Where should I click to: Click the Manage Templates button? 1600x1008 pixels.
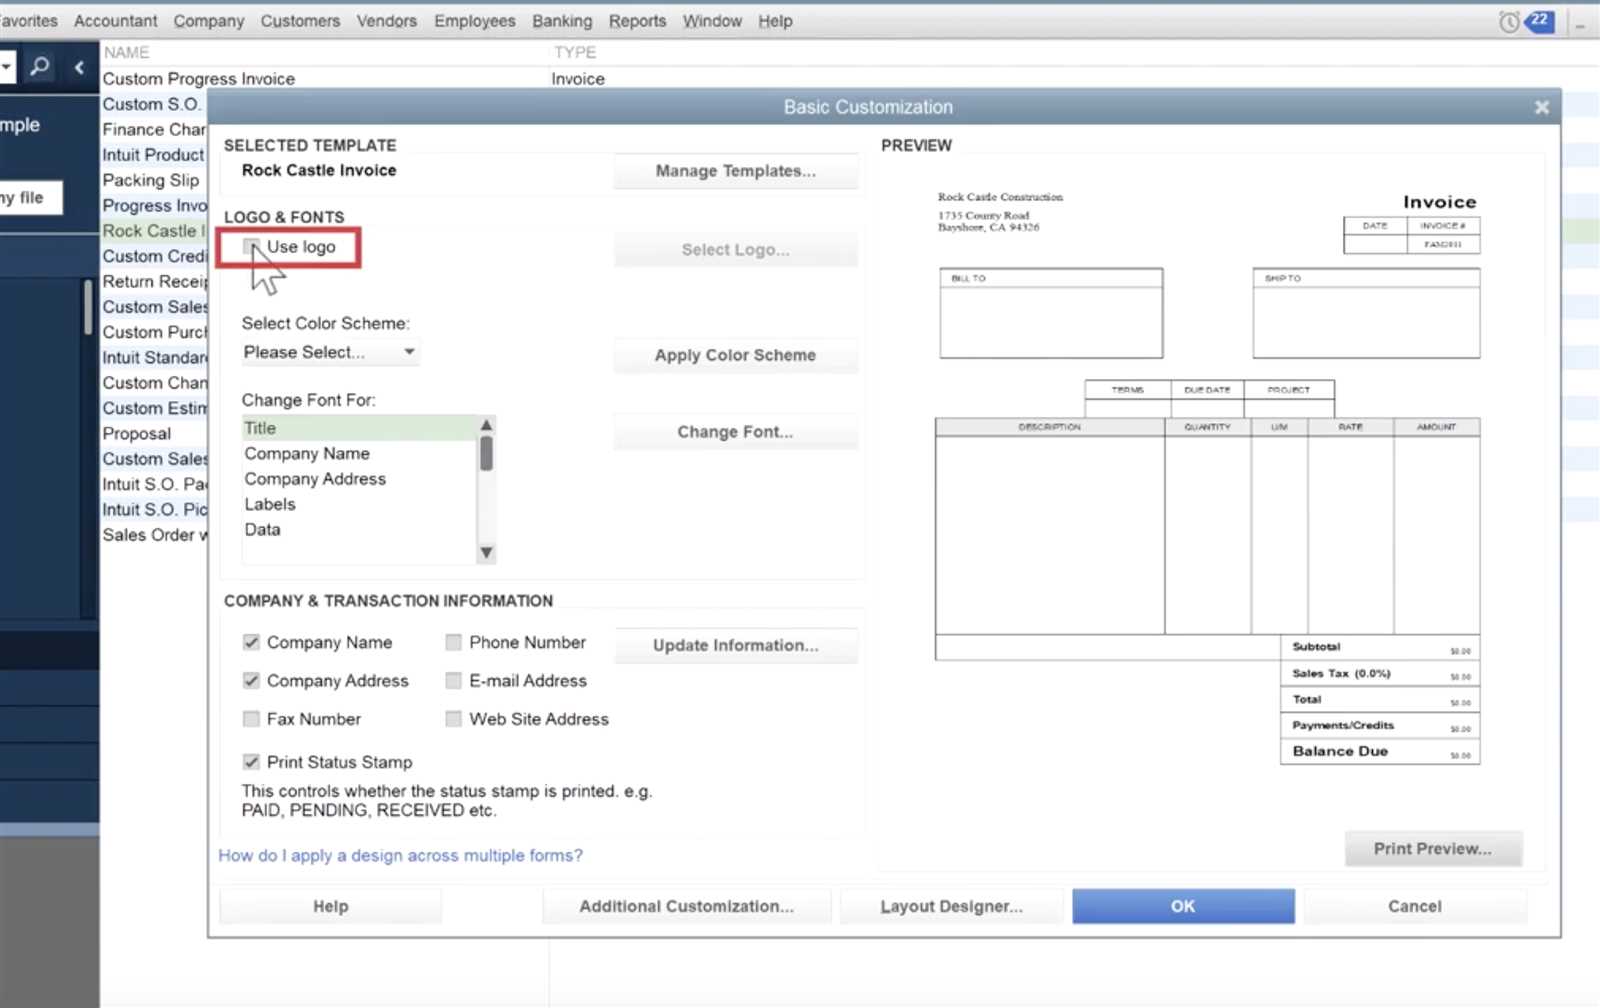[x=735, y=171]
